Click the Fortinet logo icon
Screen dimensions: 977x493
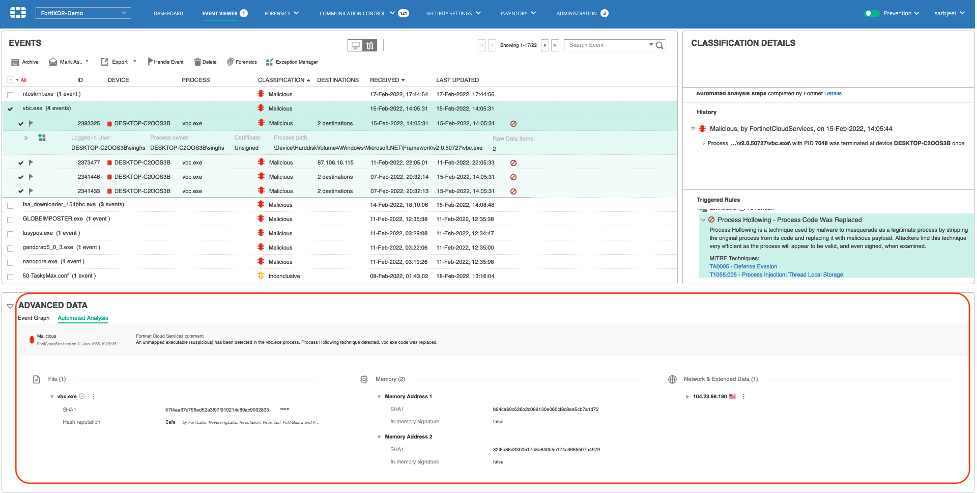coord(16,14)
